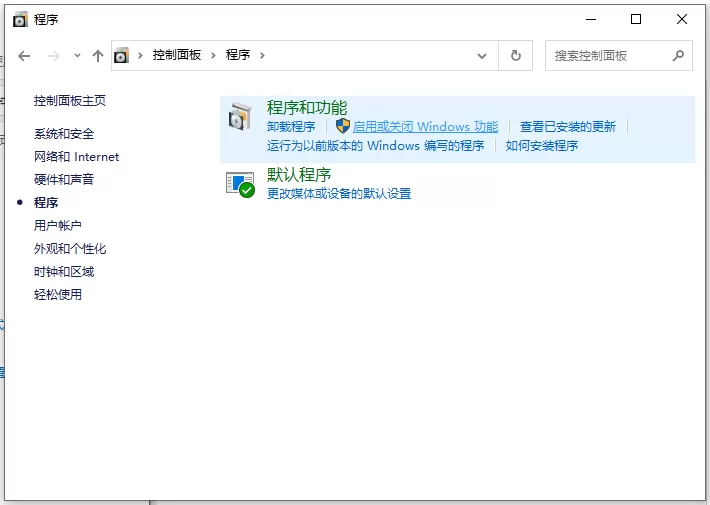This screenshot has height=505, width=710.
Task: Go to 控制面板主页 in the sidebar
Action: pos(70,101)
